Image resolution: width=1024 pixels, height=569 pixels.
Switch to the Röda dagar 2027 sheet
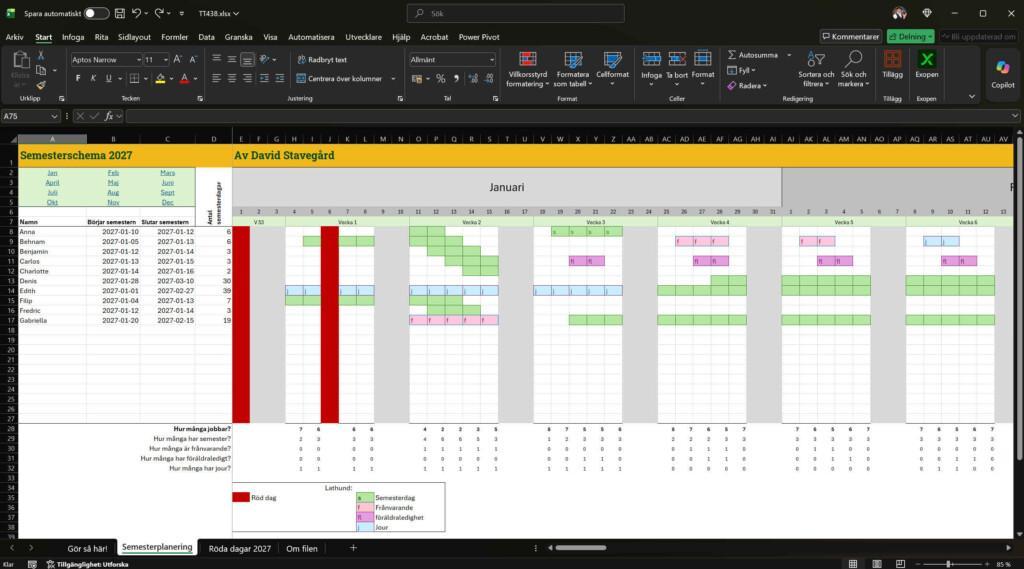tap(240, 549)
